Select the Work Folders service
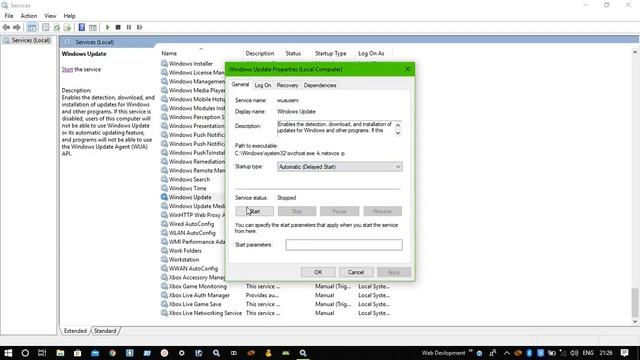Screen dimensions: 640x360 coord(185,251)
